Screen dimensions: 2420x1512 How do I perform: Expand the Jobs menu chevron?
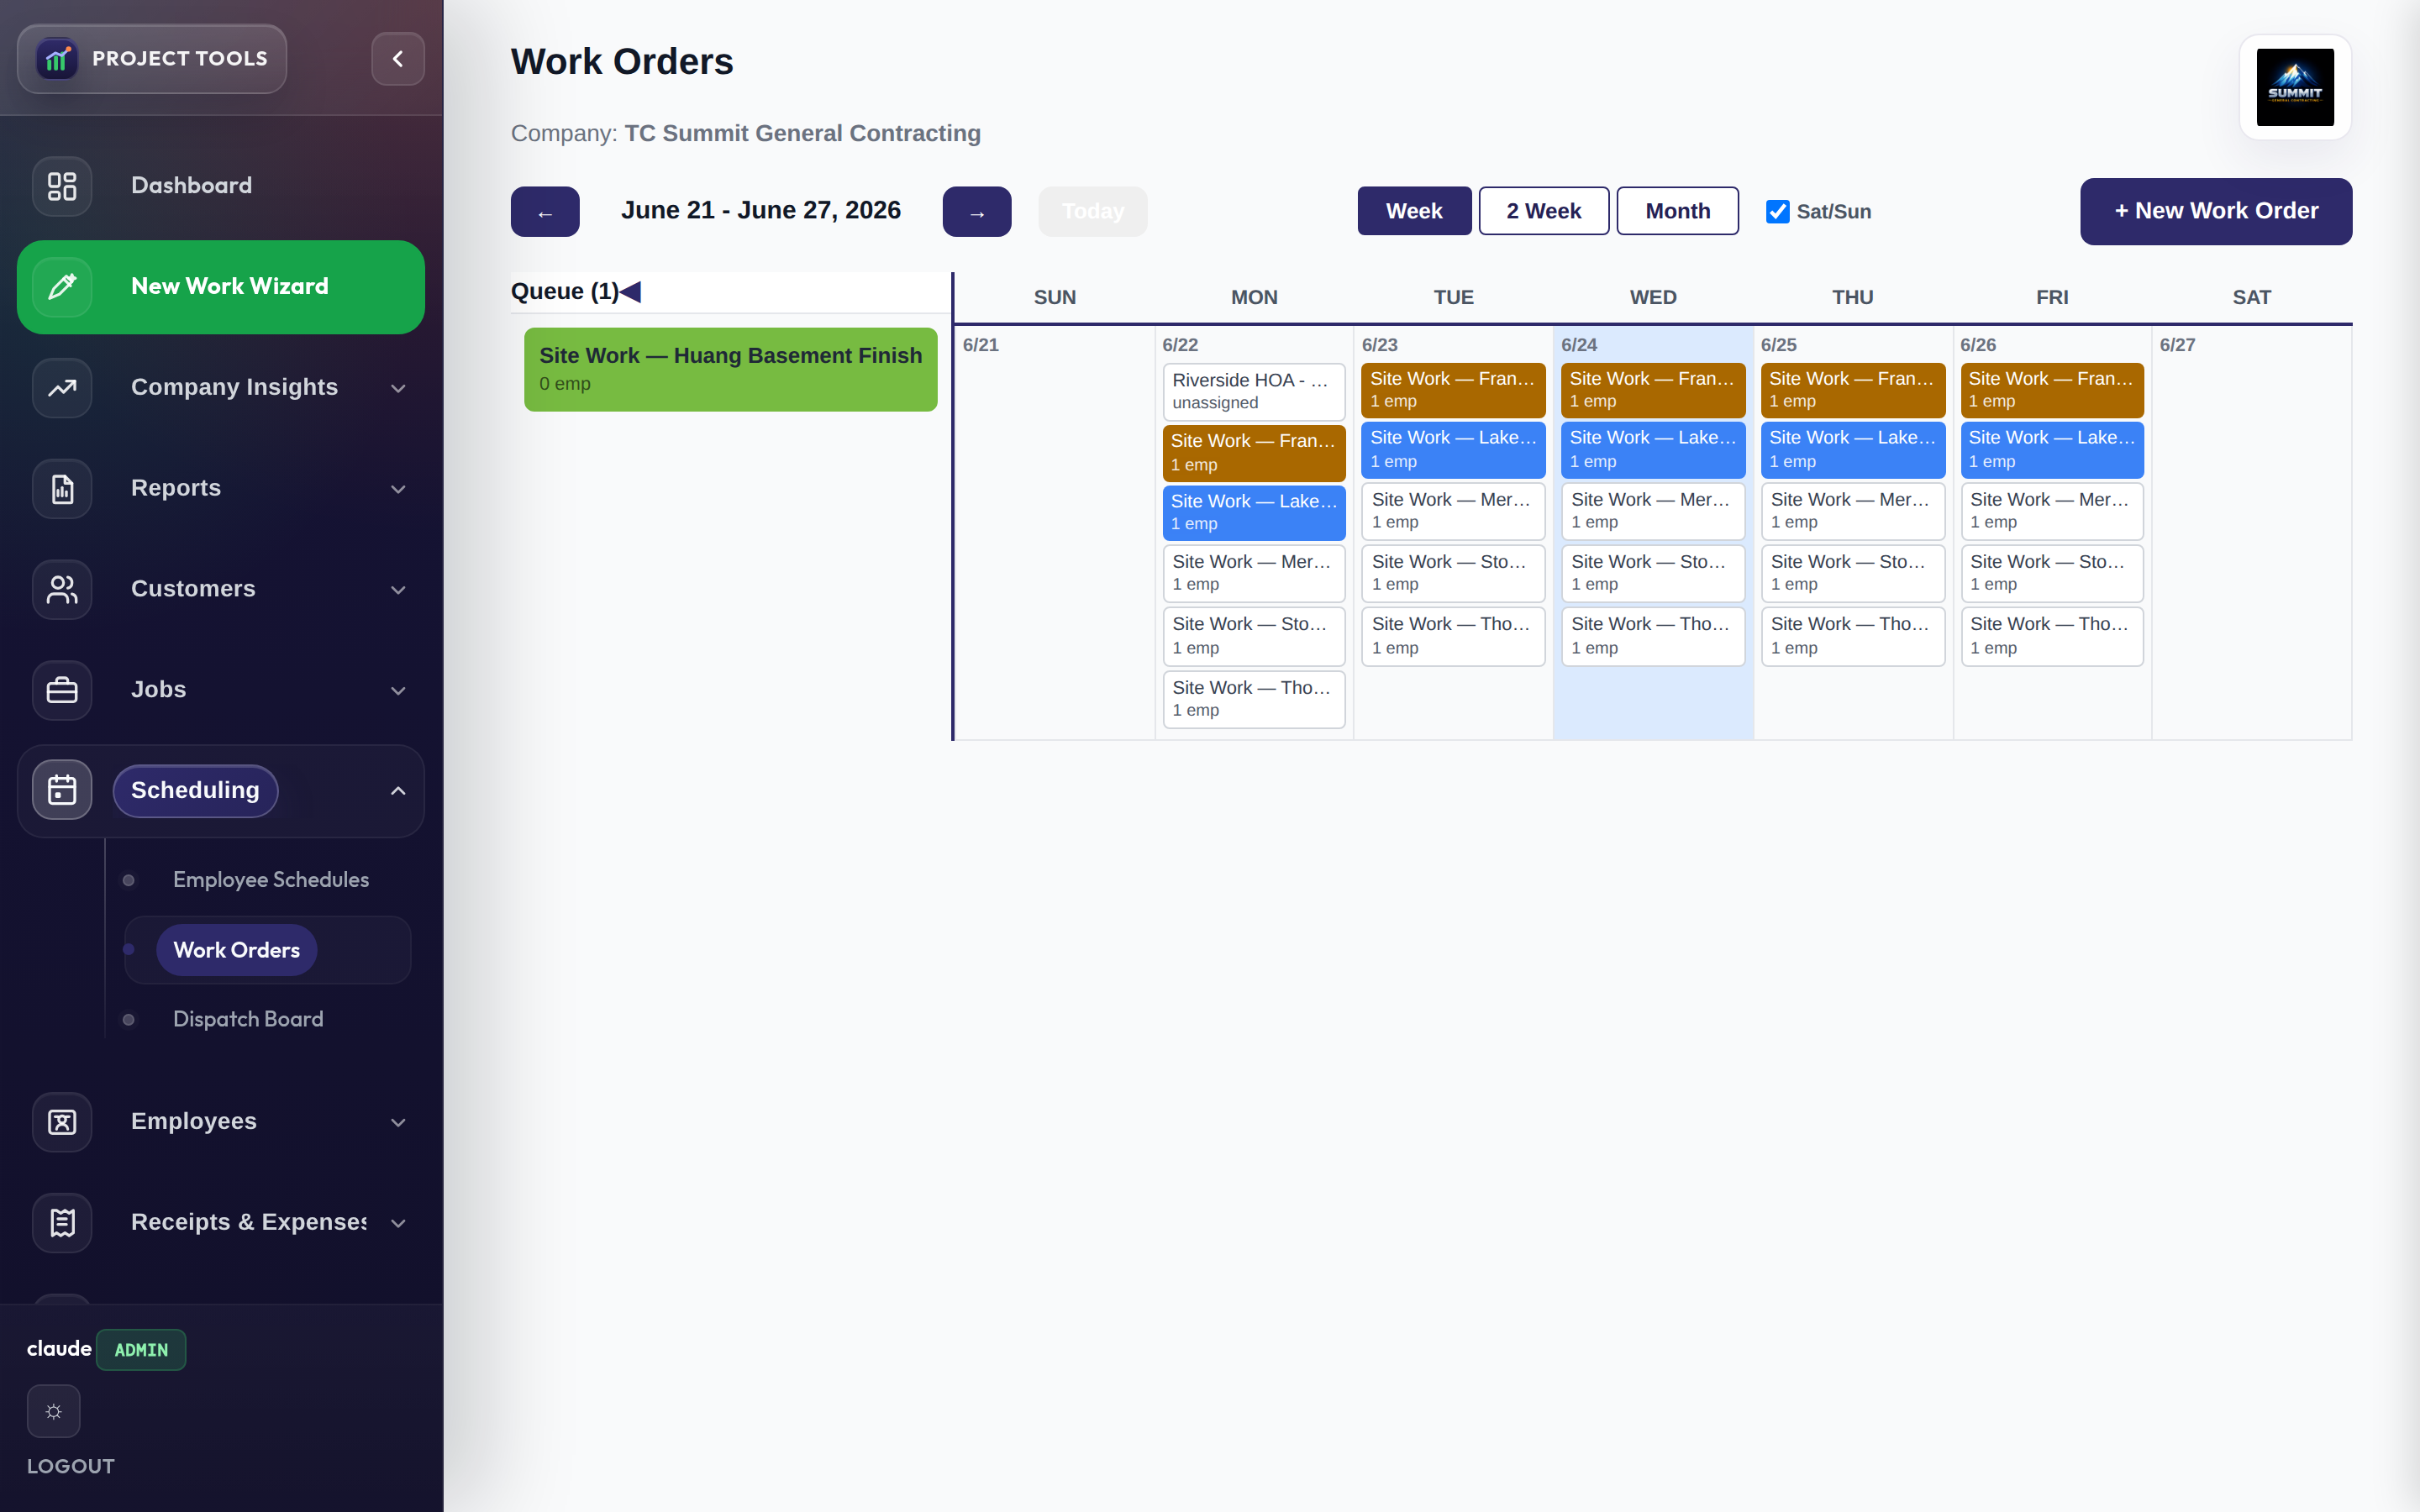(x=398, y=690)
